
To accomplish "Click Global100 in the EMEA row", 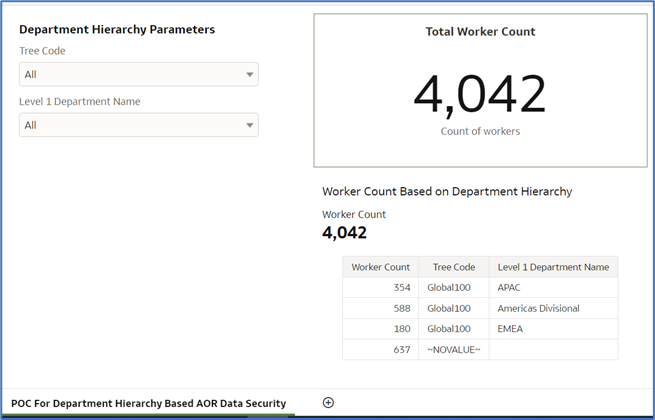I will tap(449, 329).
